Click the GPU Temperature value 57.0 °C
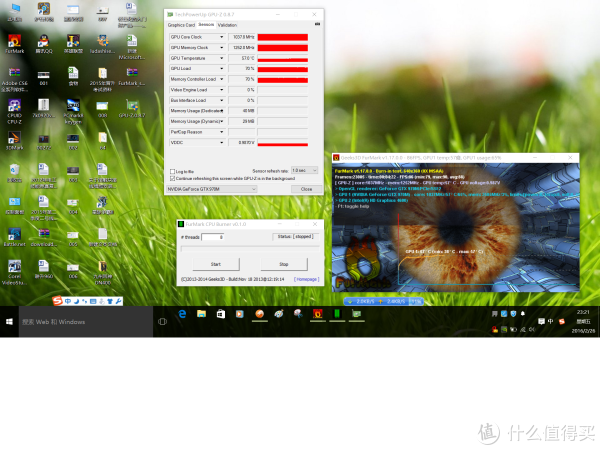 (242, 58)
